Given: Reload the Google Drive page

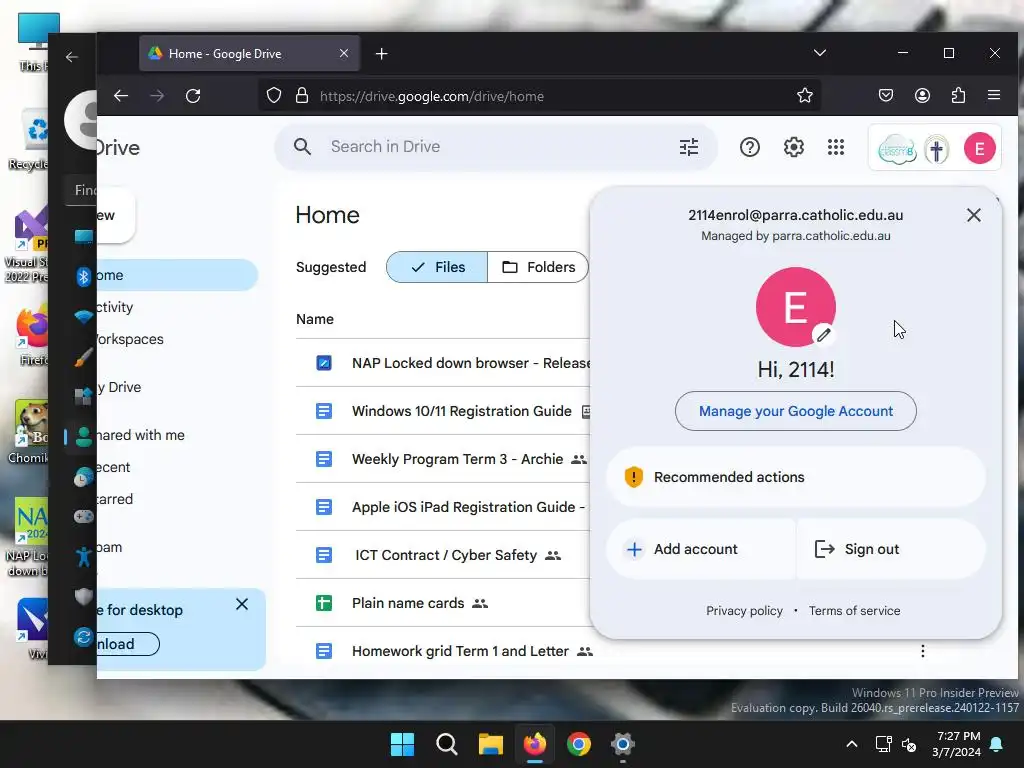Looking at the screenshot, I should [x=193, y=96].
